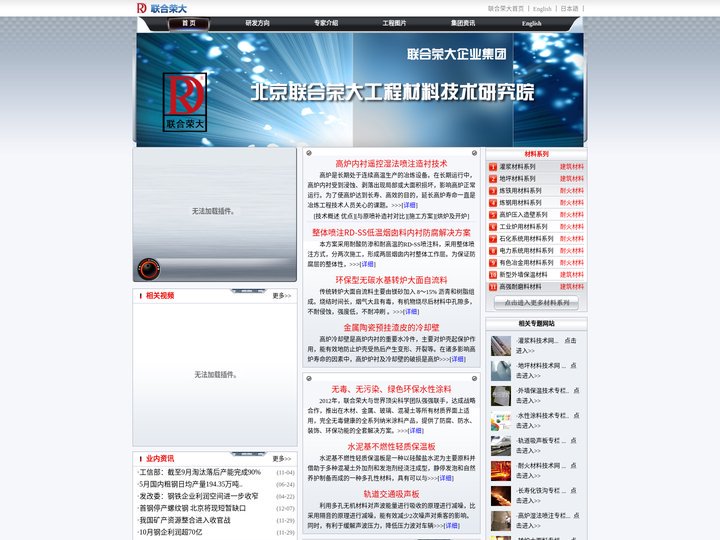Click the round black player button in the media panel
The image size is (720, 540).
click(149, 269)
